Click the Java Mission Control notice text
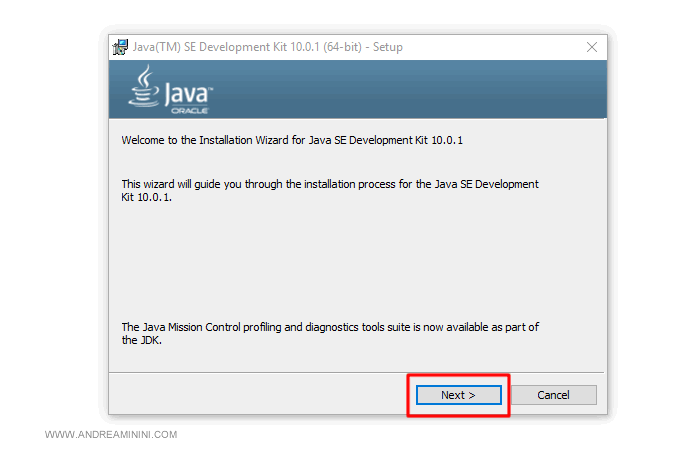 [331, 327]
